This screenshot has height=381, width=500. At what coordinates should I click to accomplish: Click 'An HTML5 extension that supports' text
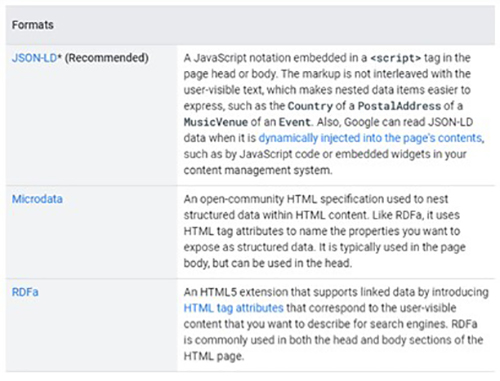coord(271,292)
